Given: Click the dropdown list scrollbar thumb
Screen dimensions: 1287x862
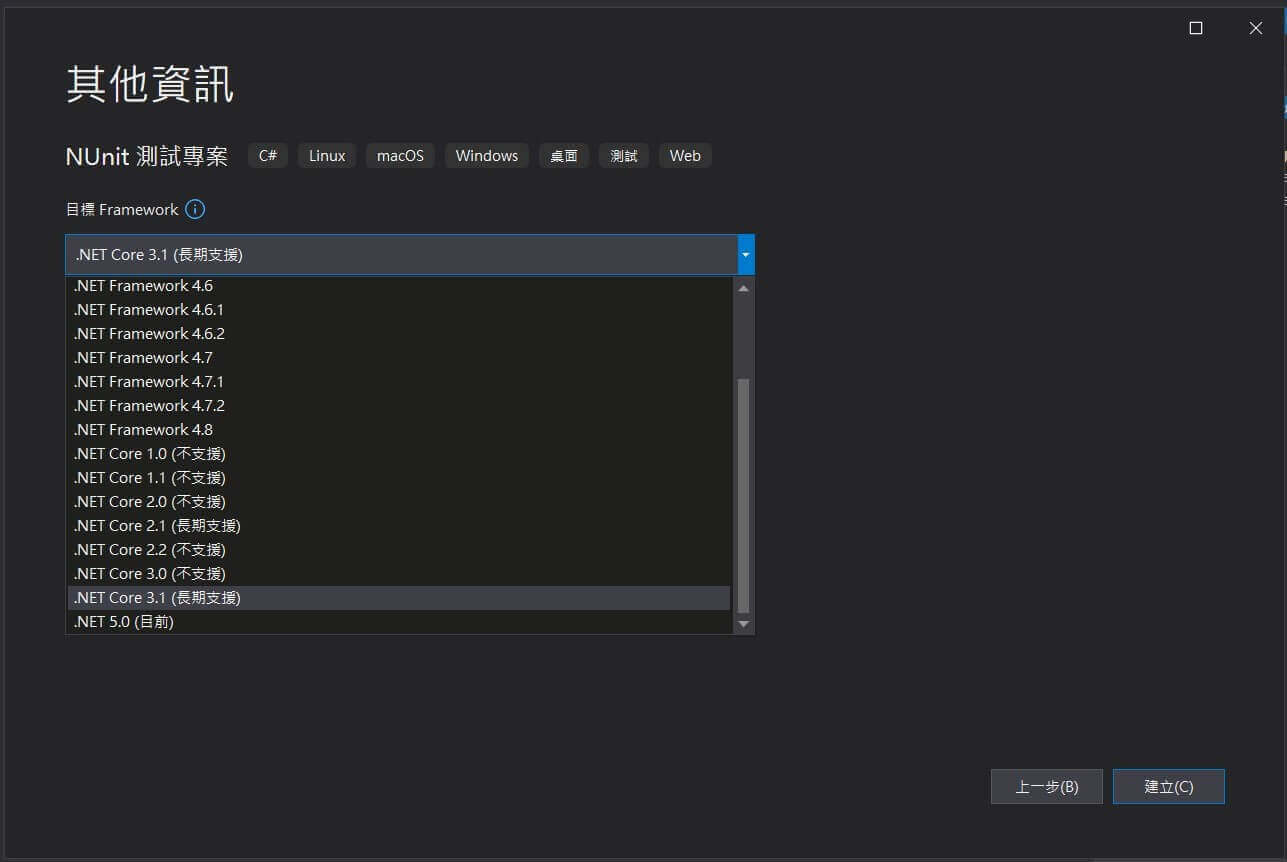Looking at the screenshot, I should click(x=743, y=495).
